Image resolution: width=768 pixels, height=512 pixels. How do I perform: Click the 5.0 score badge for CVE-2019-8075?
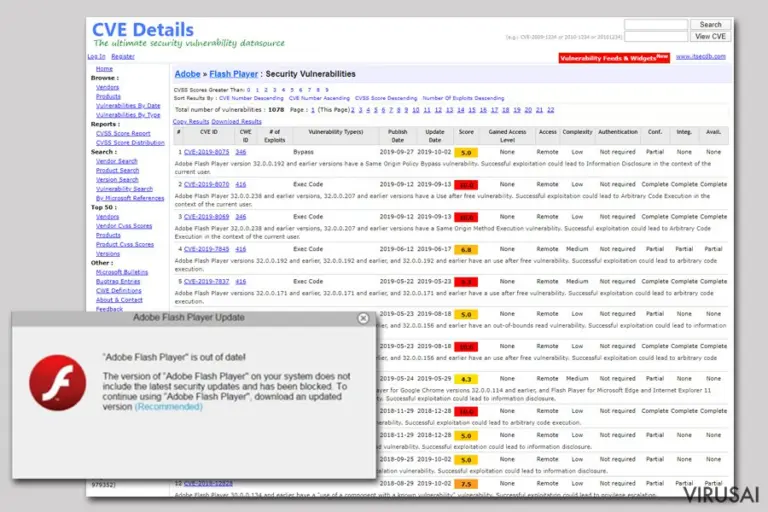click(466, 153)
